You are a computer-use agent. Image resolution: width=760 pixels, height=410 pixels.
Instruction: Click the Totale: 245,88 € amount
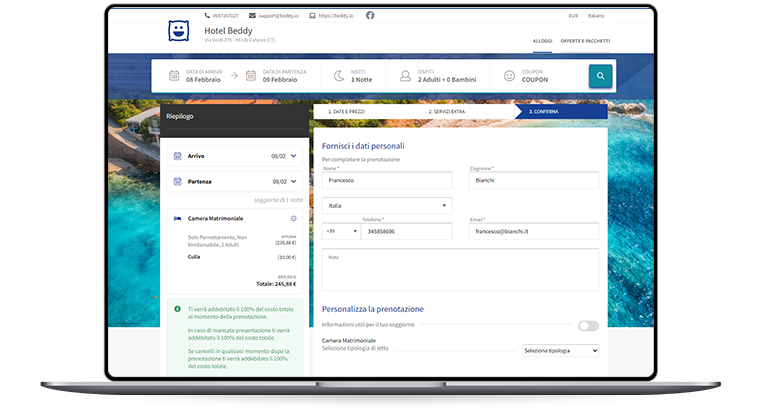(276, 284)
